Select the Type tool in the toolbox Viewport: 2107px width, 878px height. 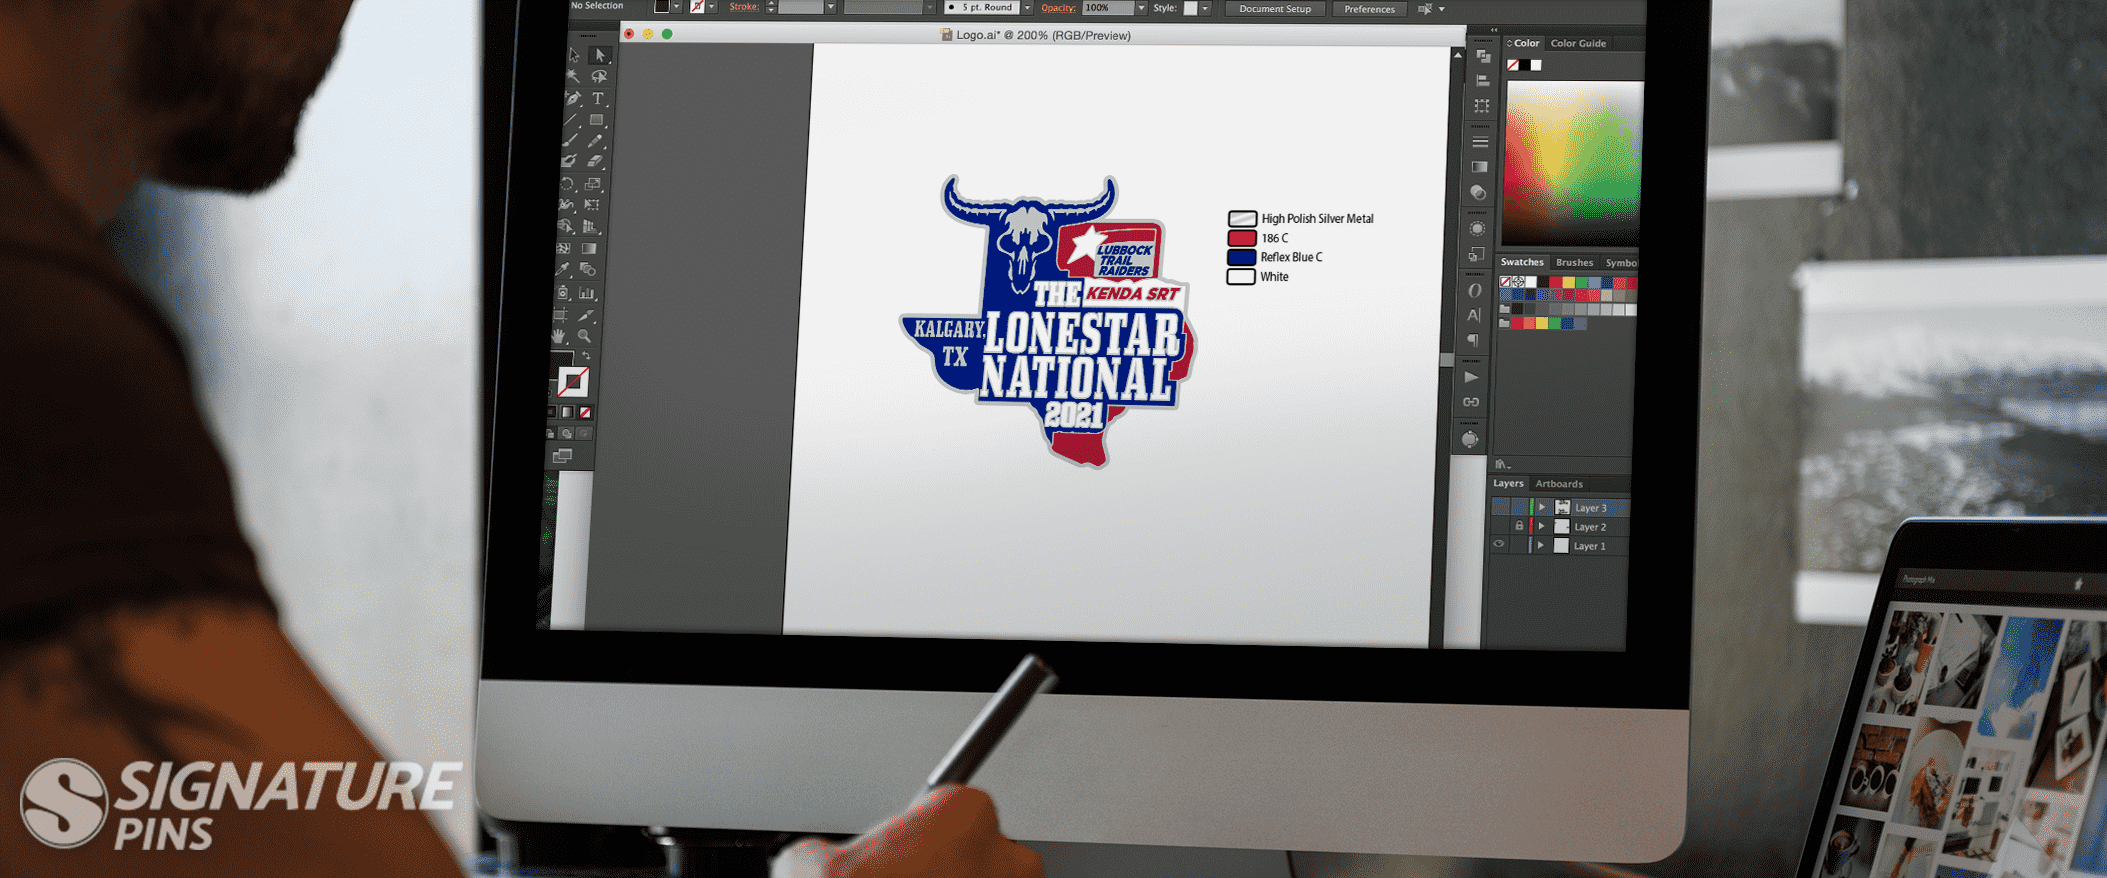pos(598,98)
